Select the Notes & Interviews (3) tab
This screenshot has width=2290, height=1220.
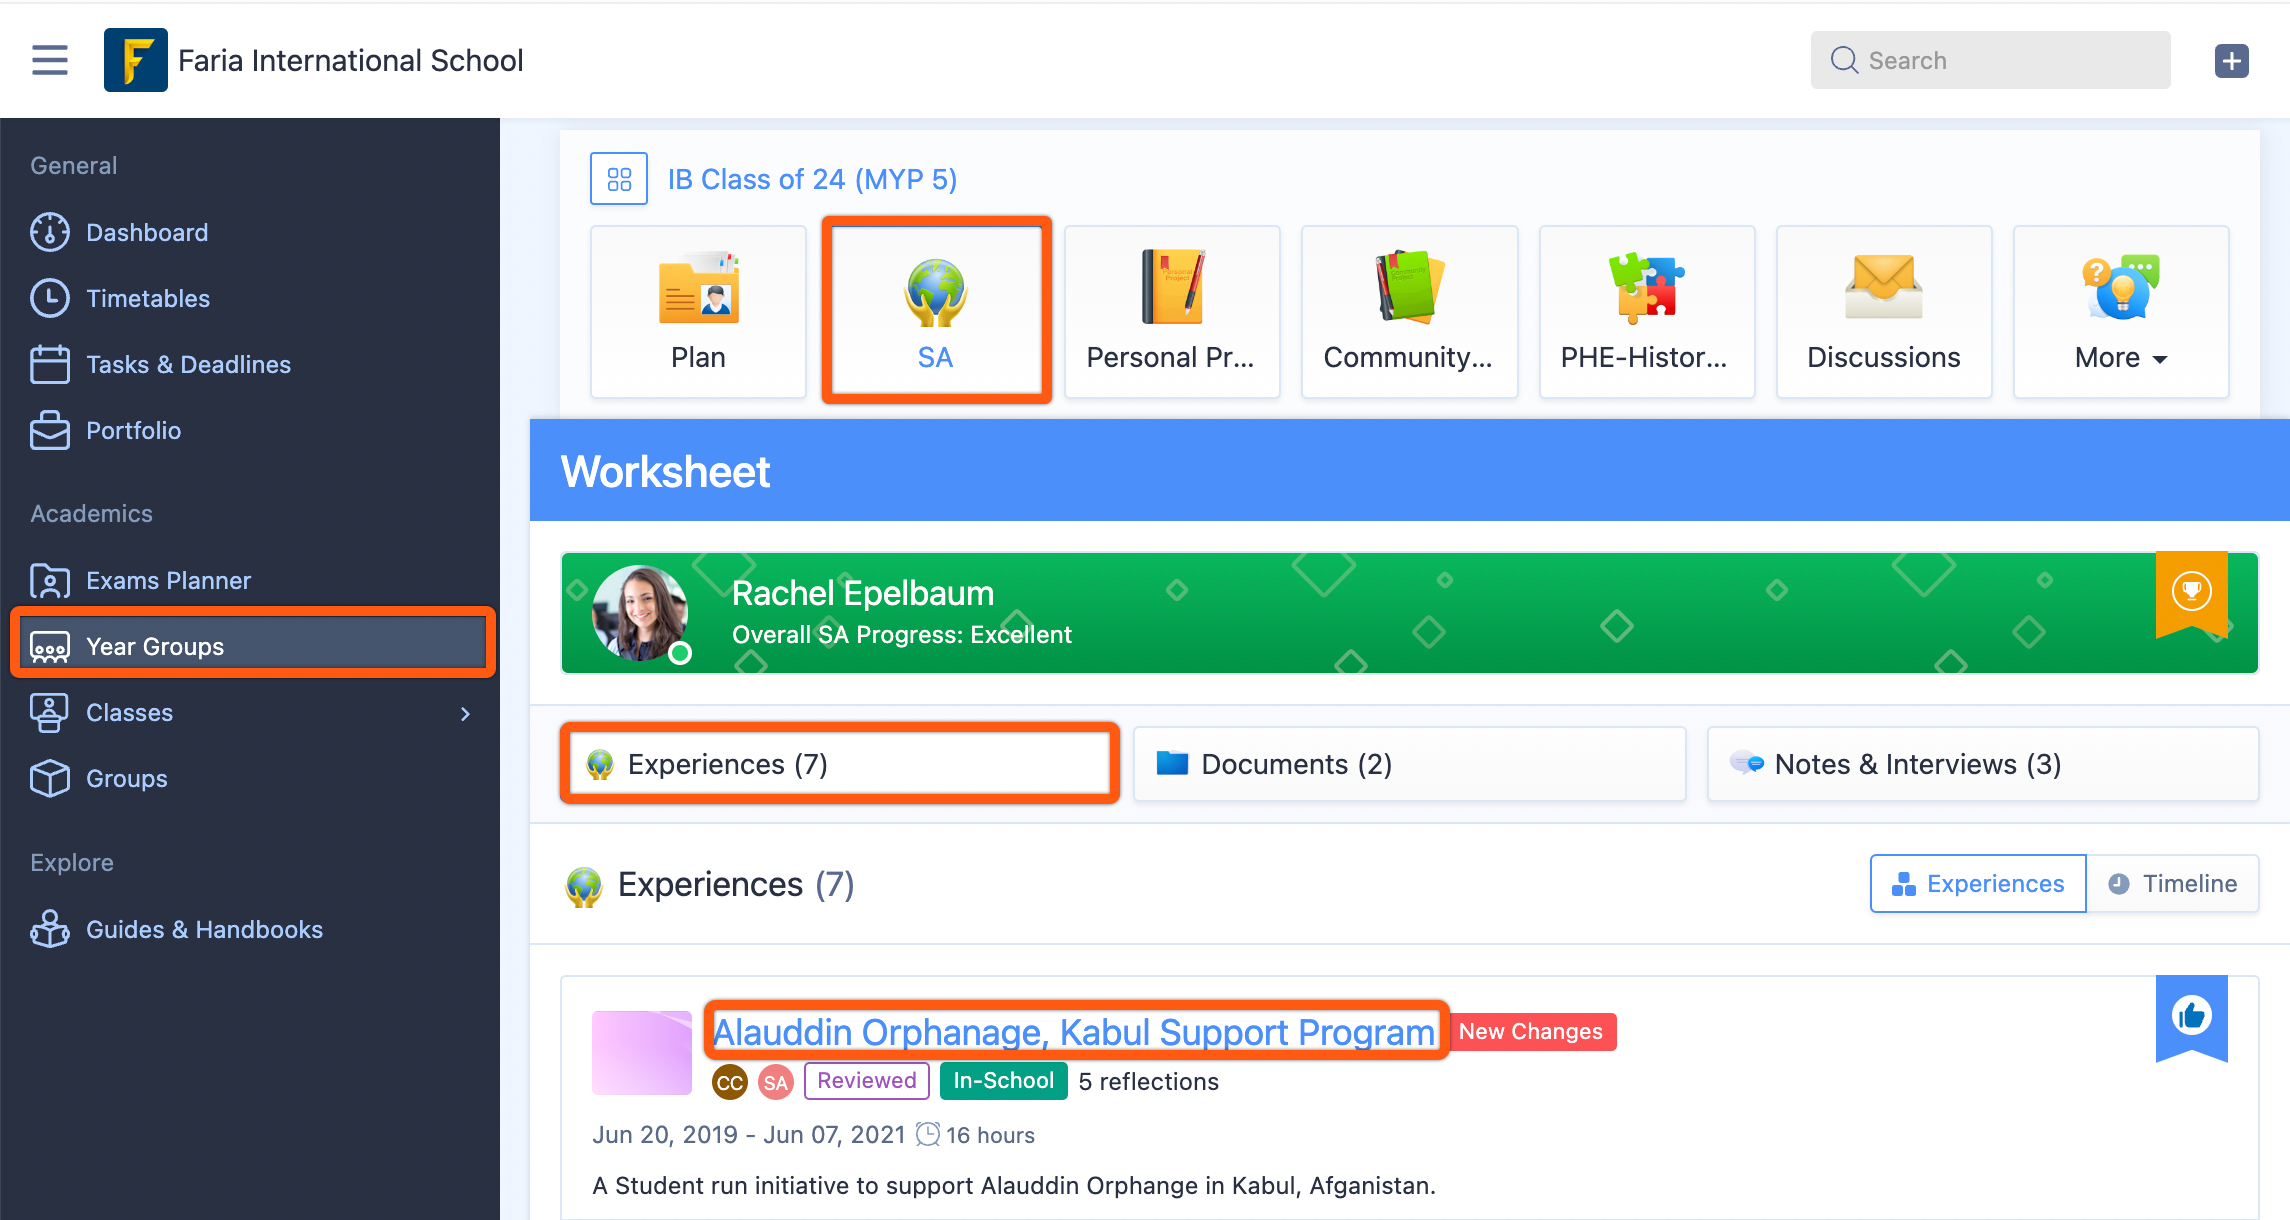[1982, 764]
